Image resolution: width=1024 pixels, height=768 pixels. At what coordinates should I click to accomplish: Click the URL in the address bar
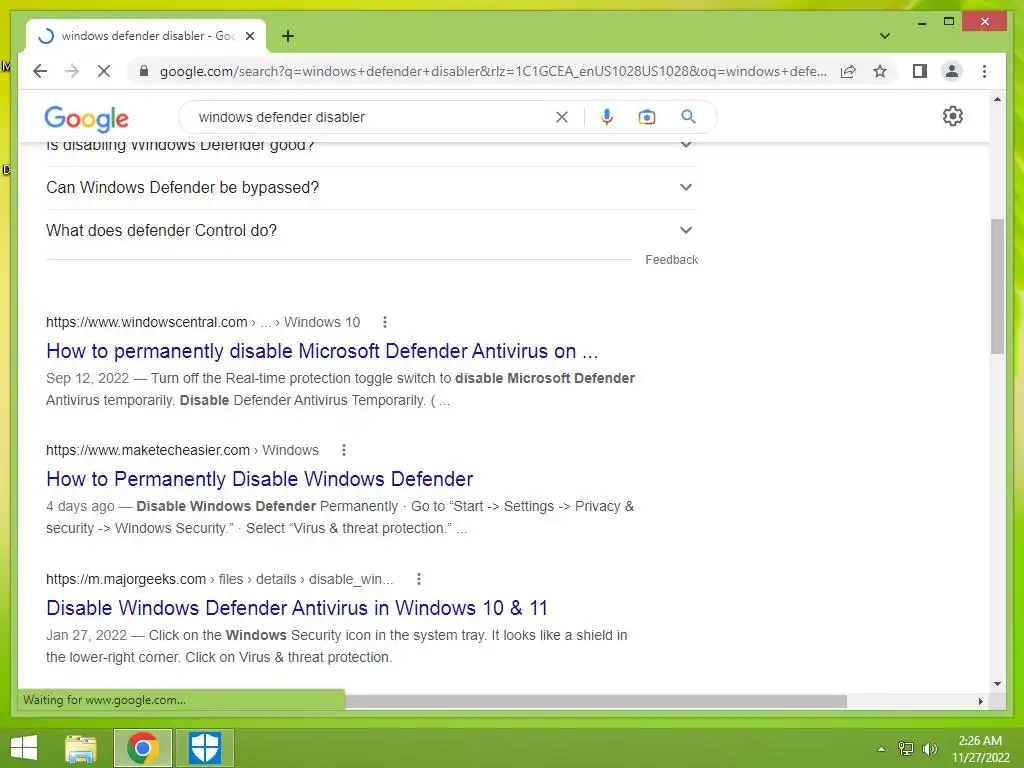point(493,71)
